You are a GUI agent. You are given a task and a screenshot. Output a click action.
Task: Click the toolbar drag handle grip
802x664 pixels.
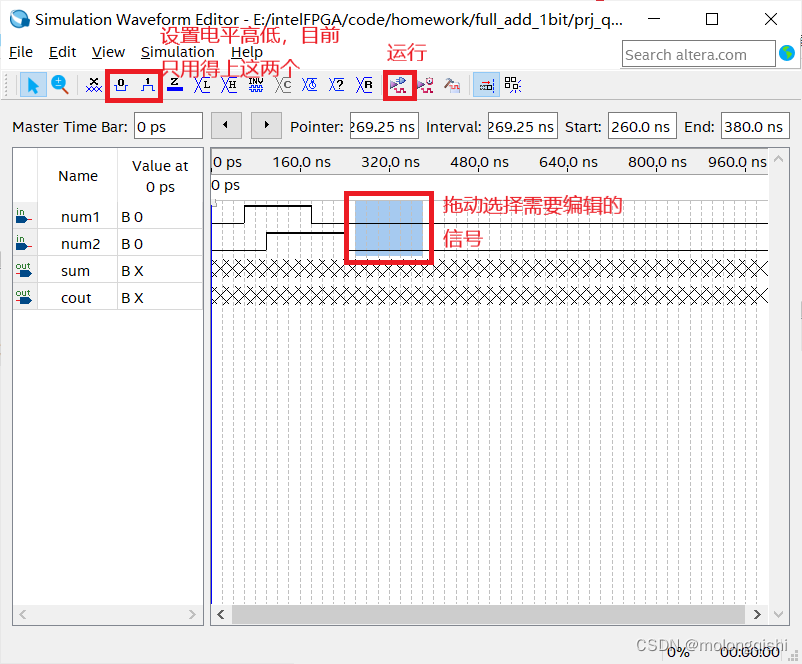coord(7,85)
